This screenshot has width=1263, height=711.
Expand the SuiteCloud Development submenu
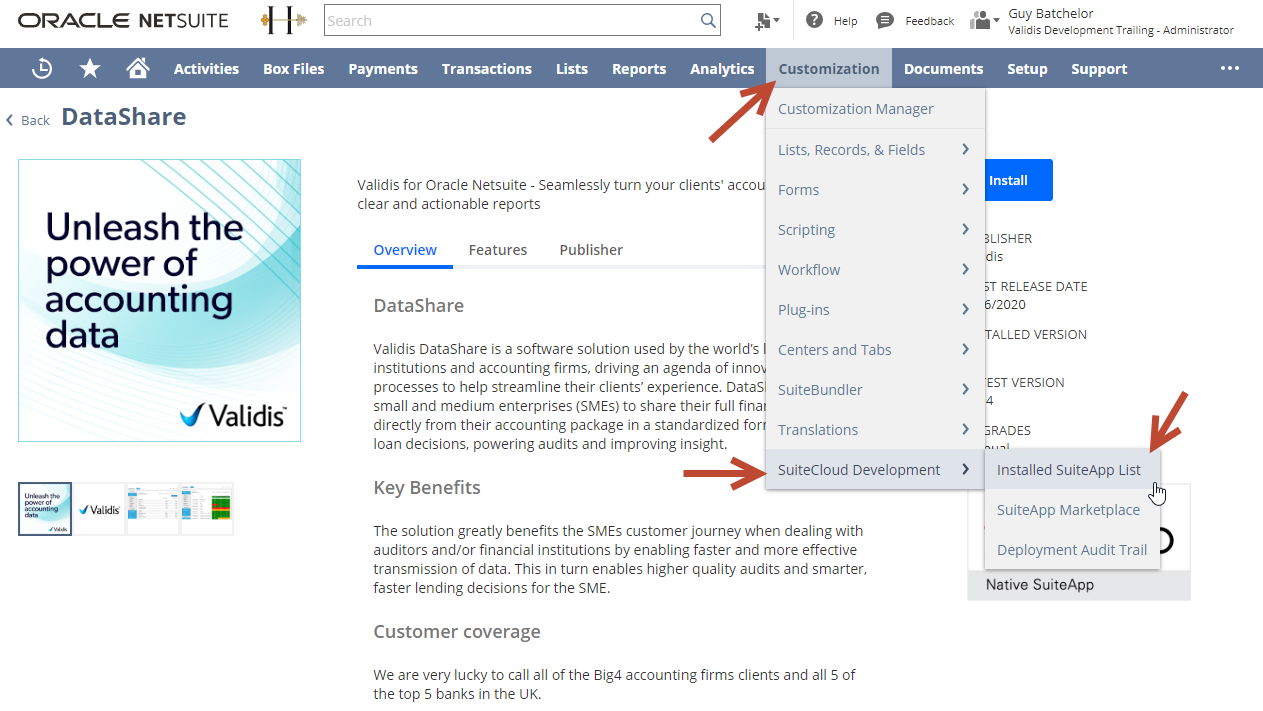pyautogui.click(x=876, y=470)
